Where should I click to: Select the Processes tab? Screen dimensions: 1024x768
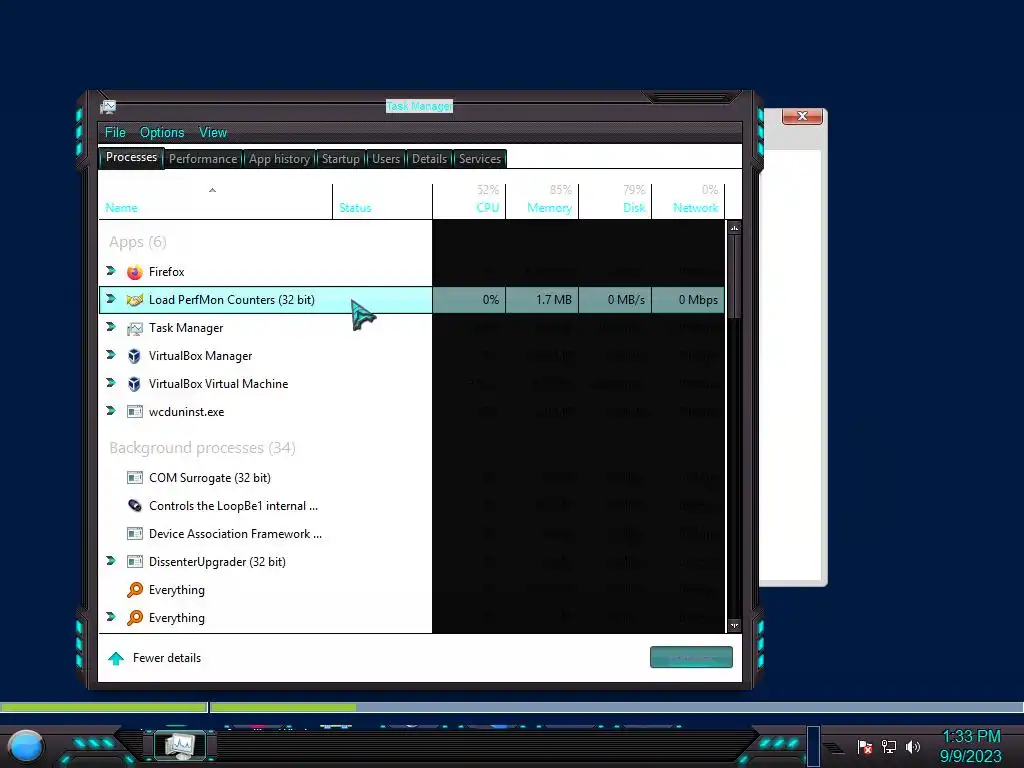(x=131, y=157)
